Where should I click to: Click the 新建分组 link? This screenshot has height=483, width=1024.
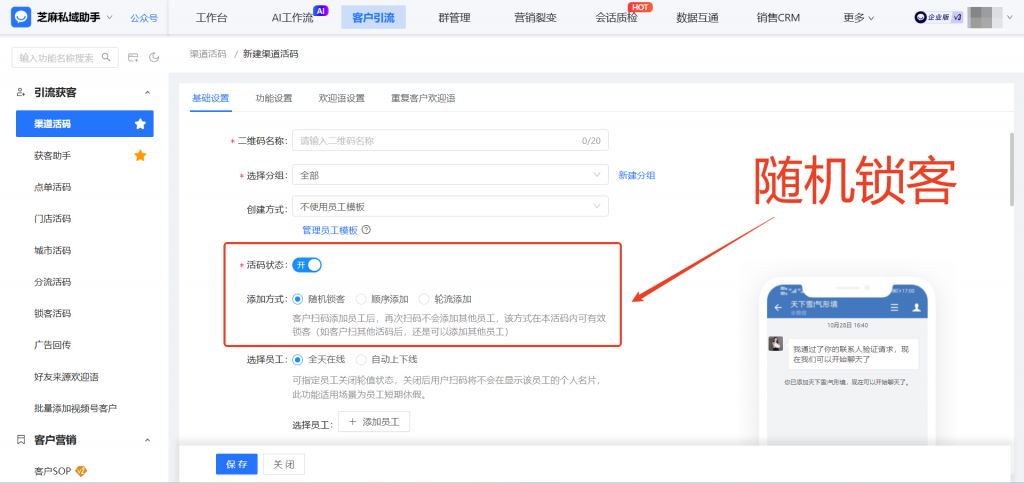click(637, 175)
